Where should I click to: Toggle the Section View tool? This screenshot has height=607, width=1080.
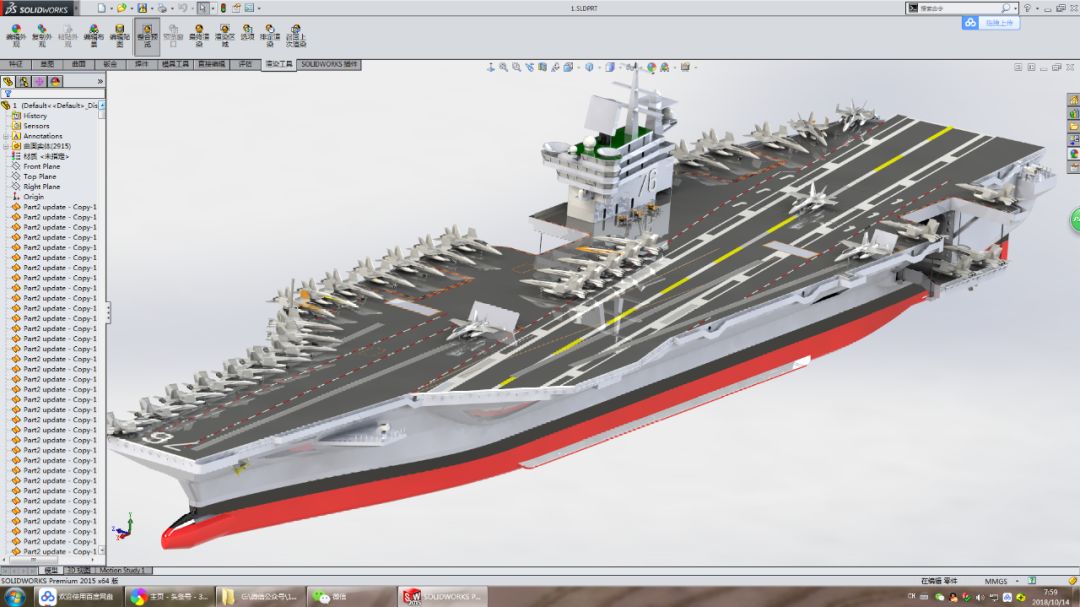pyautogui.click(x=541, y=66)
